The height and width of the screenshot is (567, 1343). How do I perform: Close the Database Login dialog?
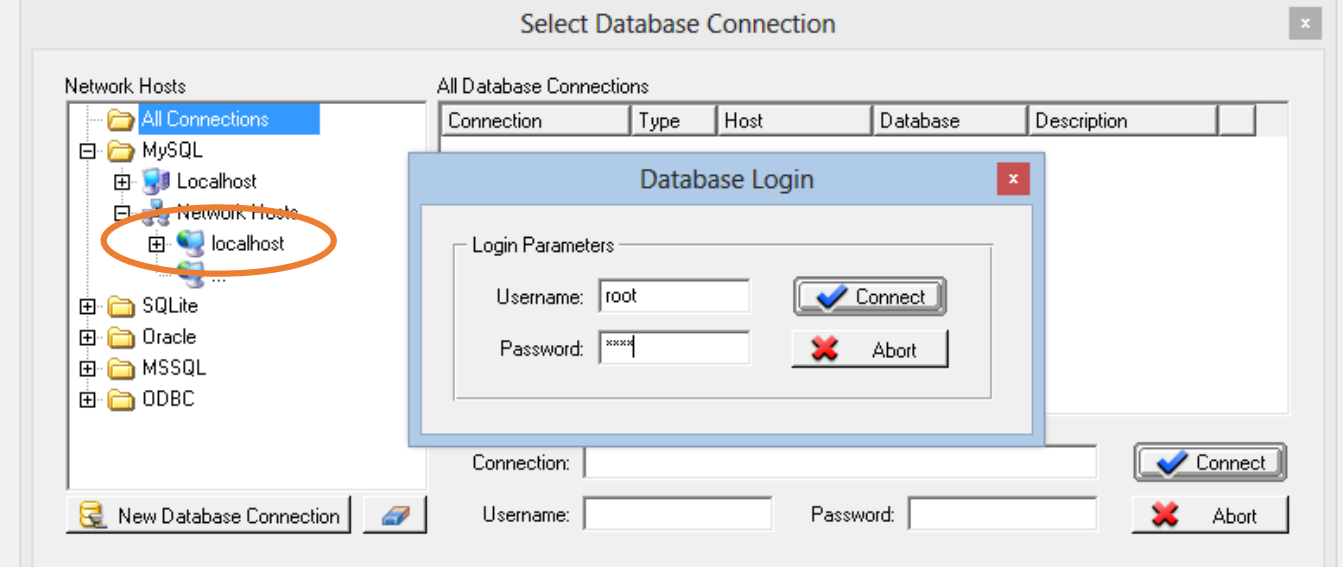click(x=1013, y=179)
